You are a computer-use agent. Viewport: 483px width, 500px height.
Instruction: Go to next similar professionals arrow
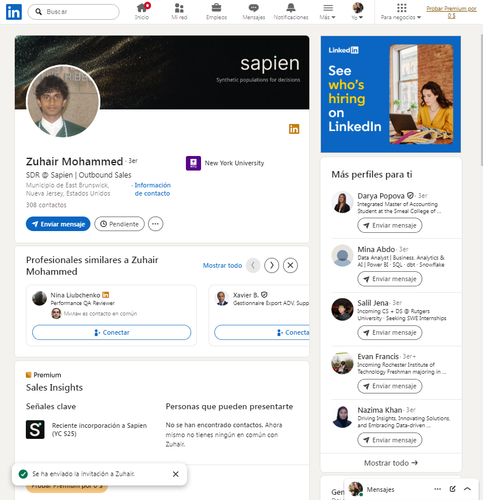272,265
